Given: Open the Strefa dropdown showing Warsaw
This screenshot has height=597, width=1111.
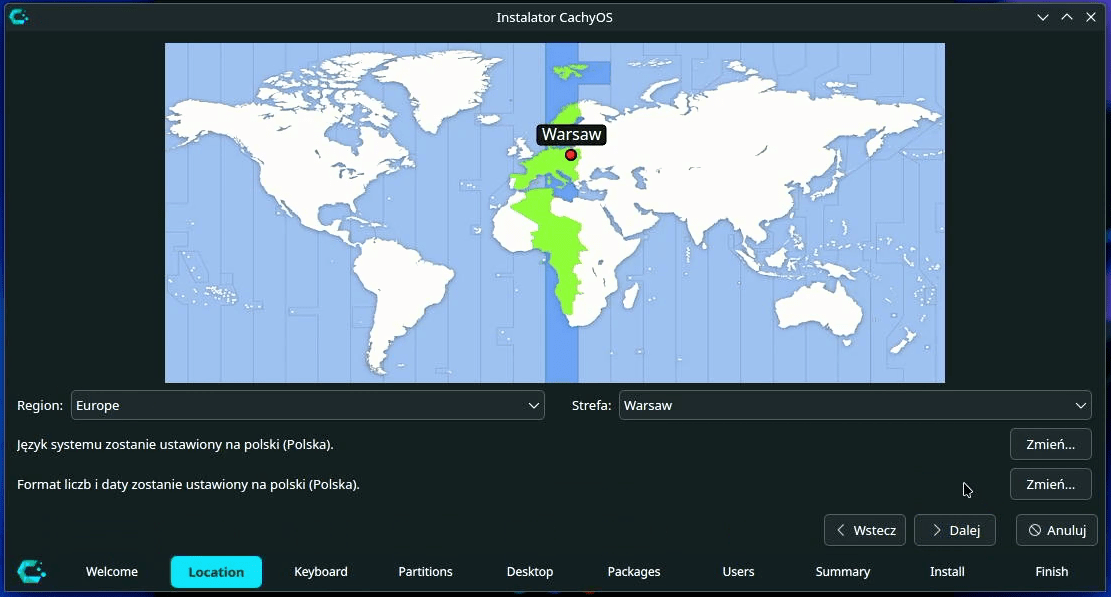Looking at the screenshot, I should coord(855,405).
